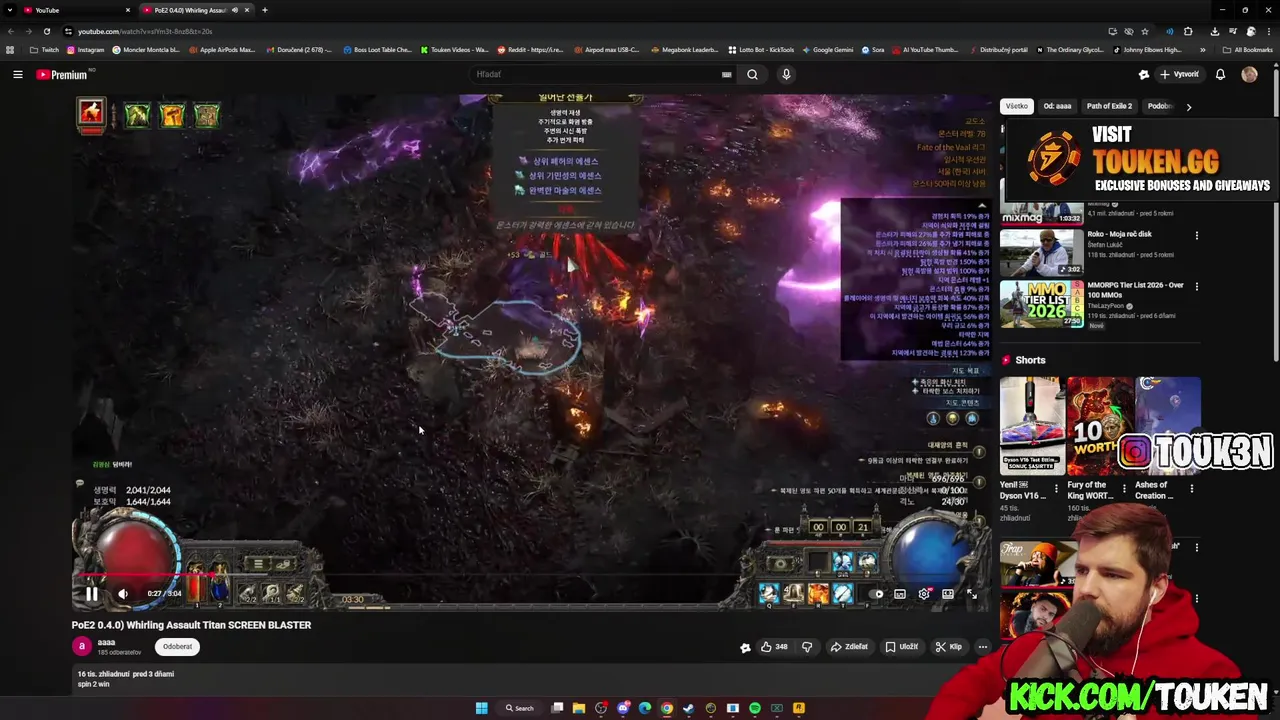
Task: Show more filter chips with right arrow
Action: [x=1188, y=106]
